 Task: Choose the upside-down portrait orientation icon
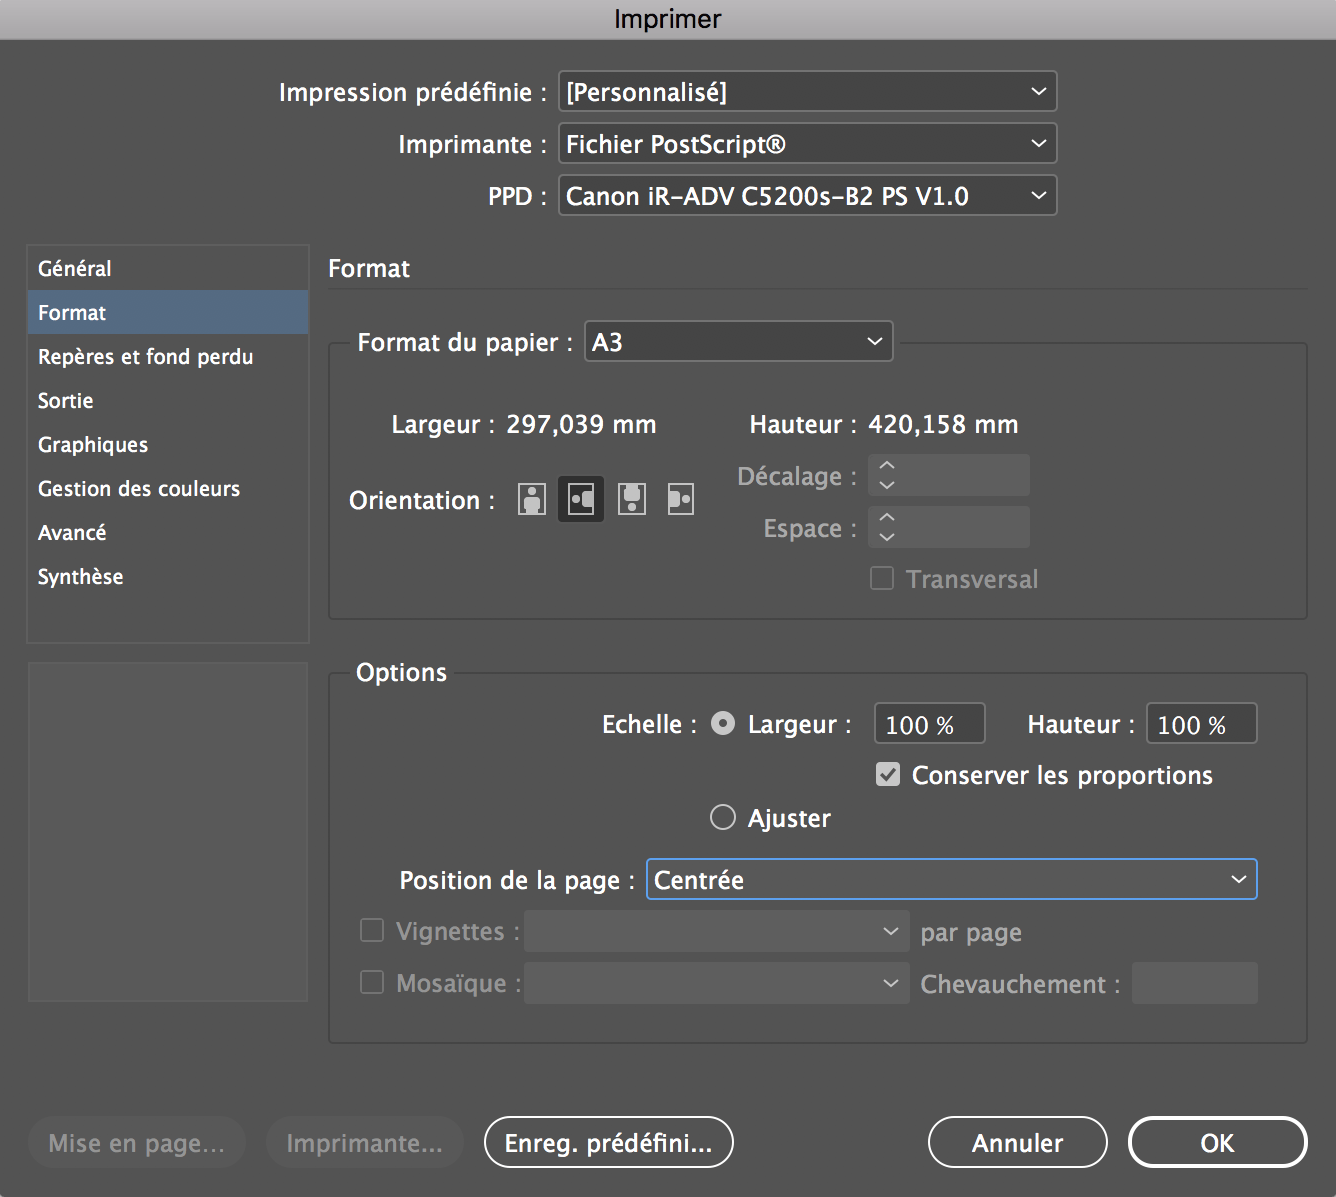tap(631, 499)
